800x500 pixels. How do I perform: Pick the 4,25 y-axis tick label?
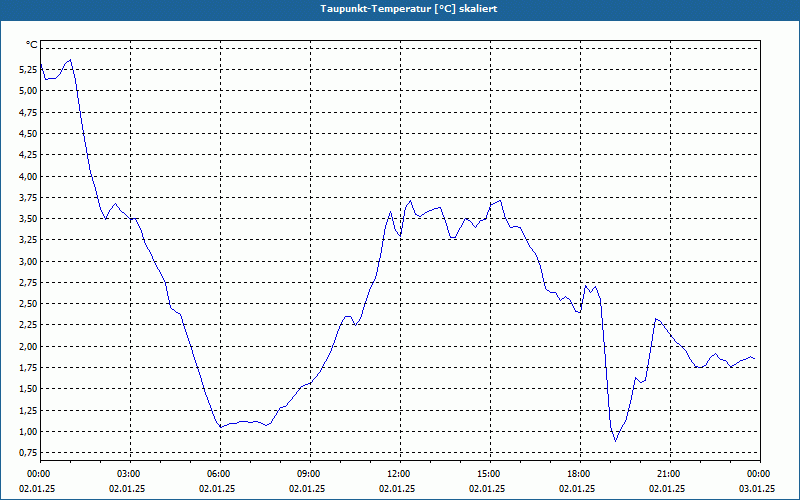pos(29,155)
